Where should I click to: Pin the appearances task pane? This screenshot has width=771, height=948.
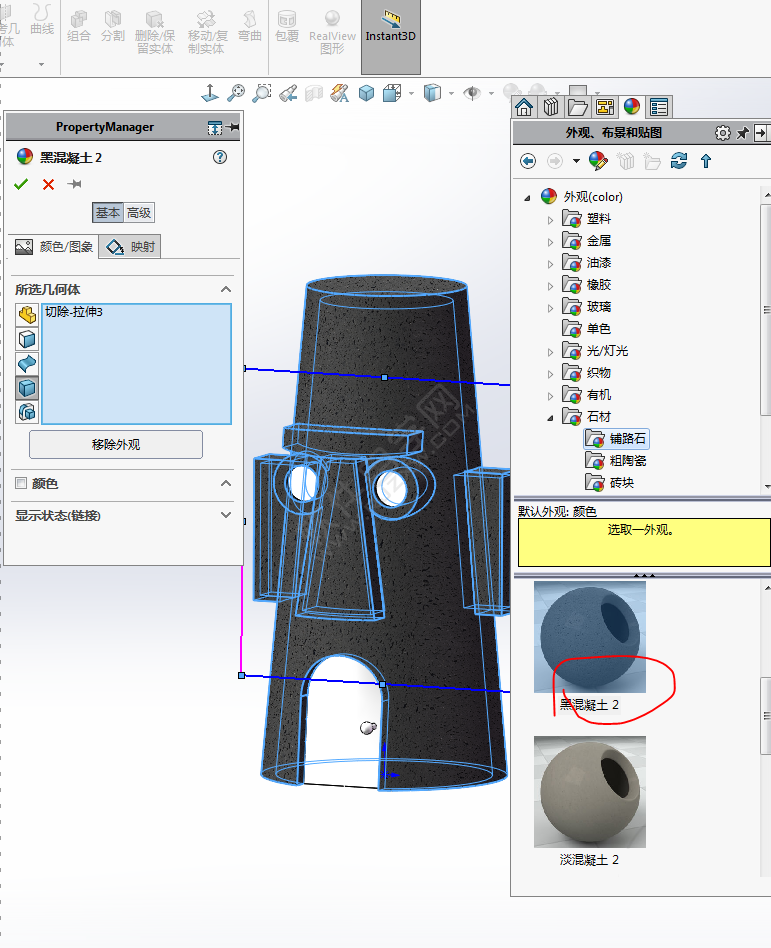click(x=743, y=133)
